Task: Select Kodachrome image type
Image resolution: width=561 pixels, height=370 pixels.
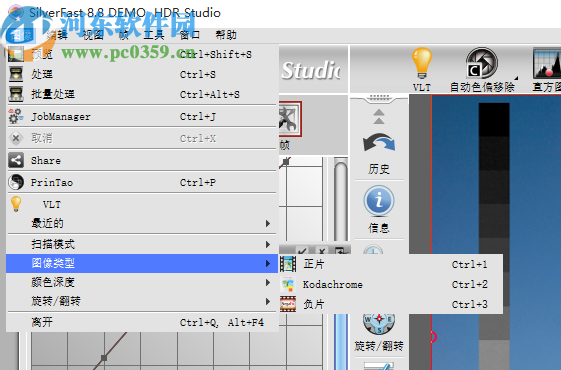Action: point(391,284)
